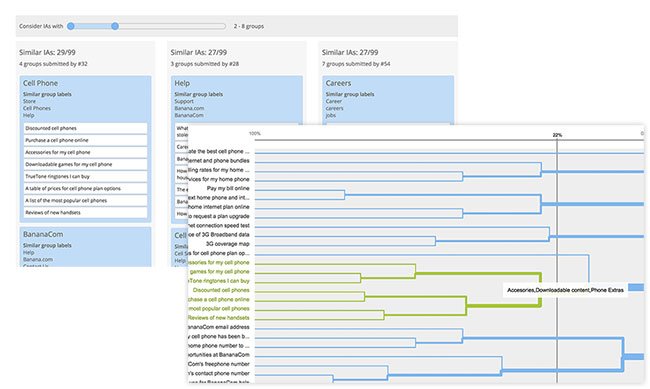Screen dimensions: 650x389
Task: Click '4 groups submitted by #32'
Action: click(x=53, y=64)
